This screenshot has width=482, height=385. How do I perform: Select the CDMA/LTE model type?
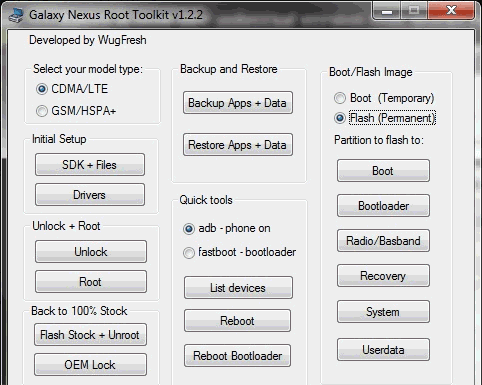[72, 89]
